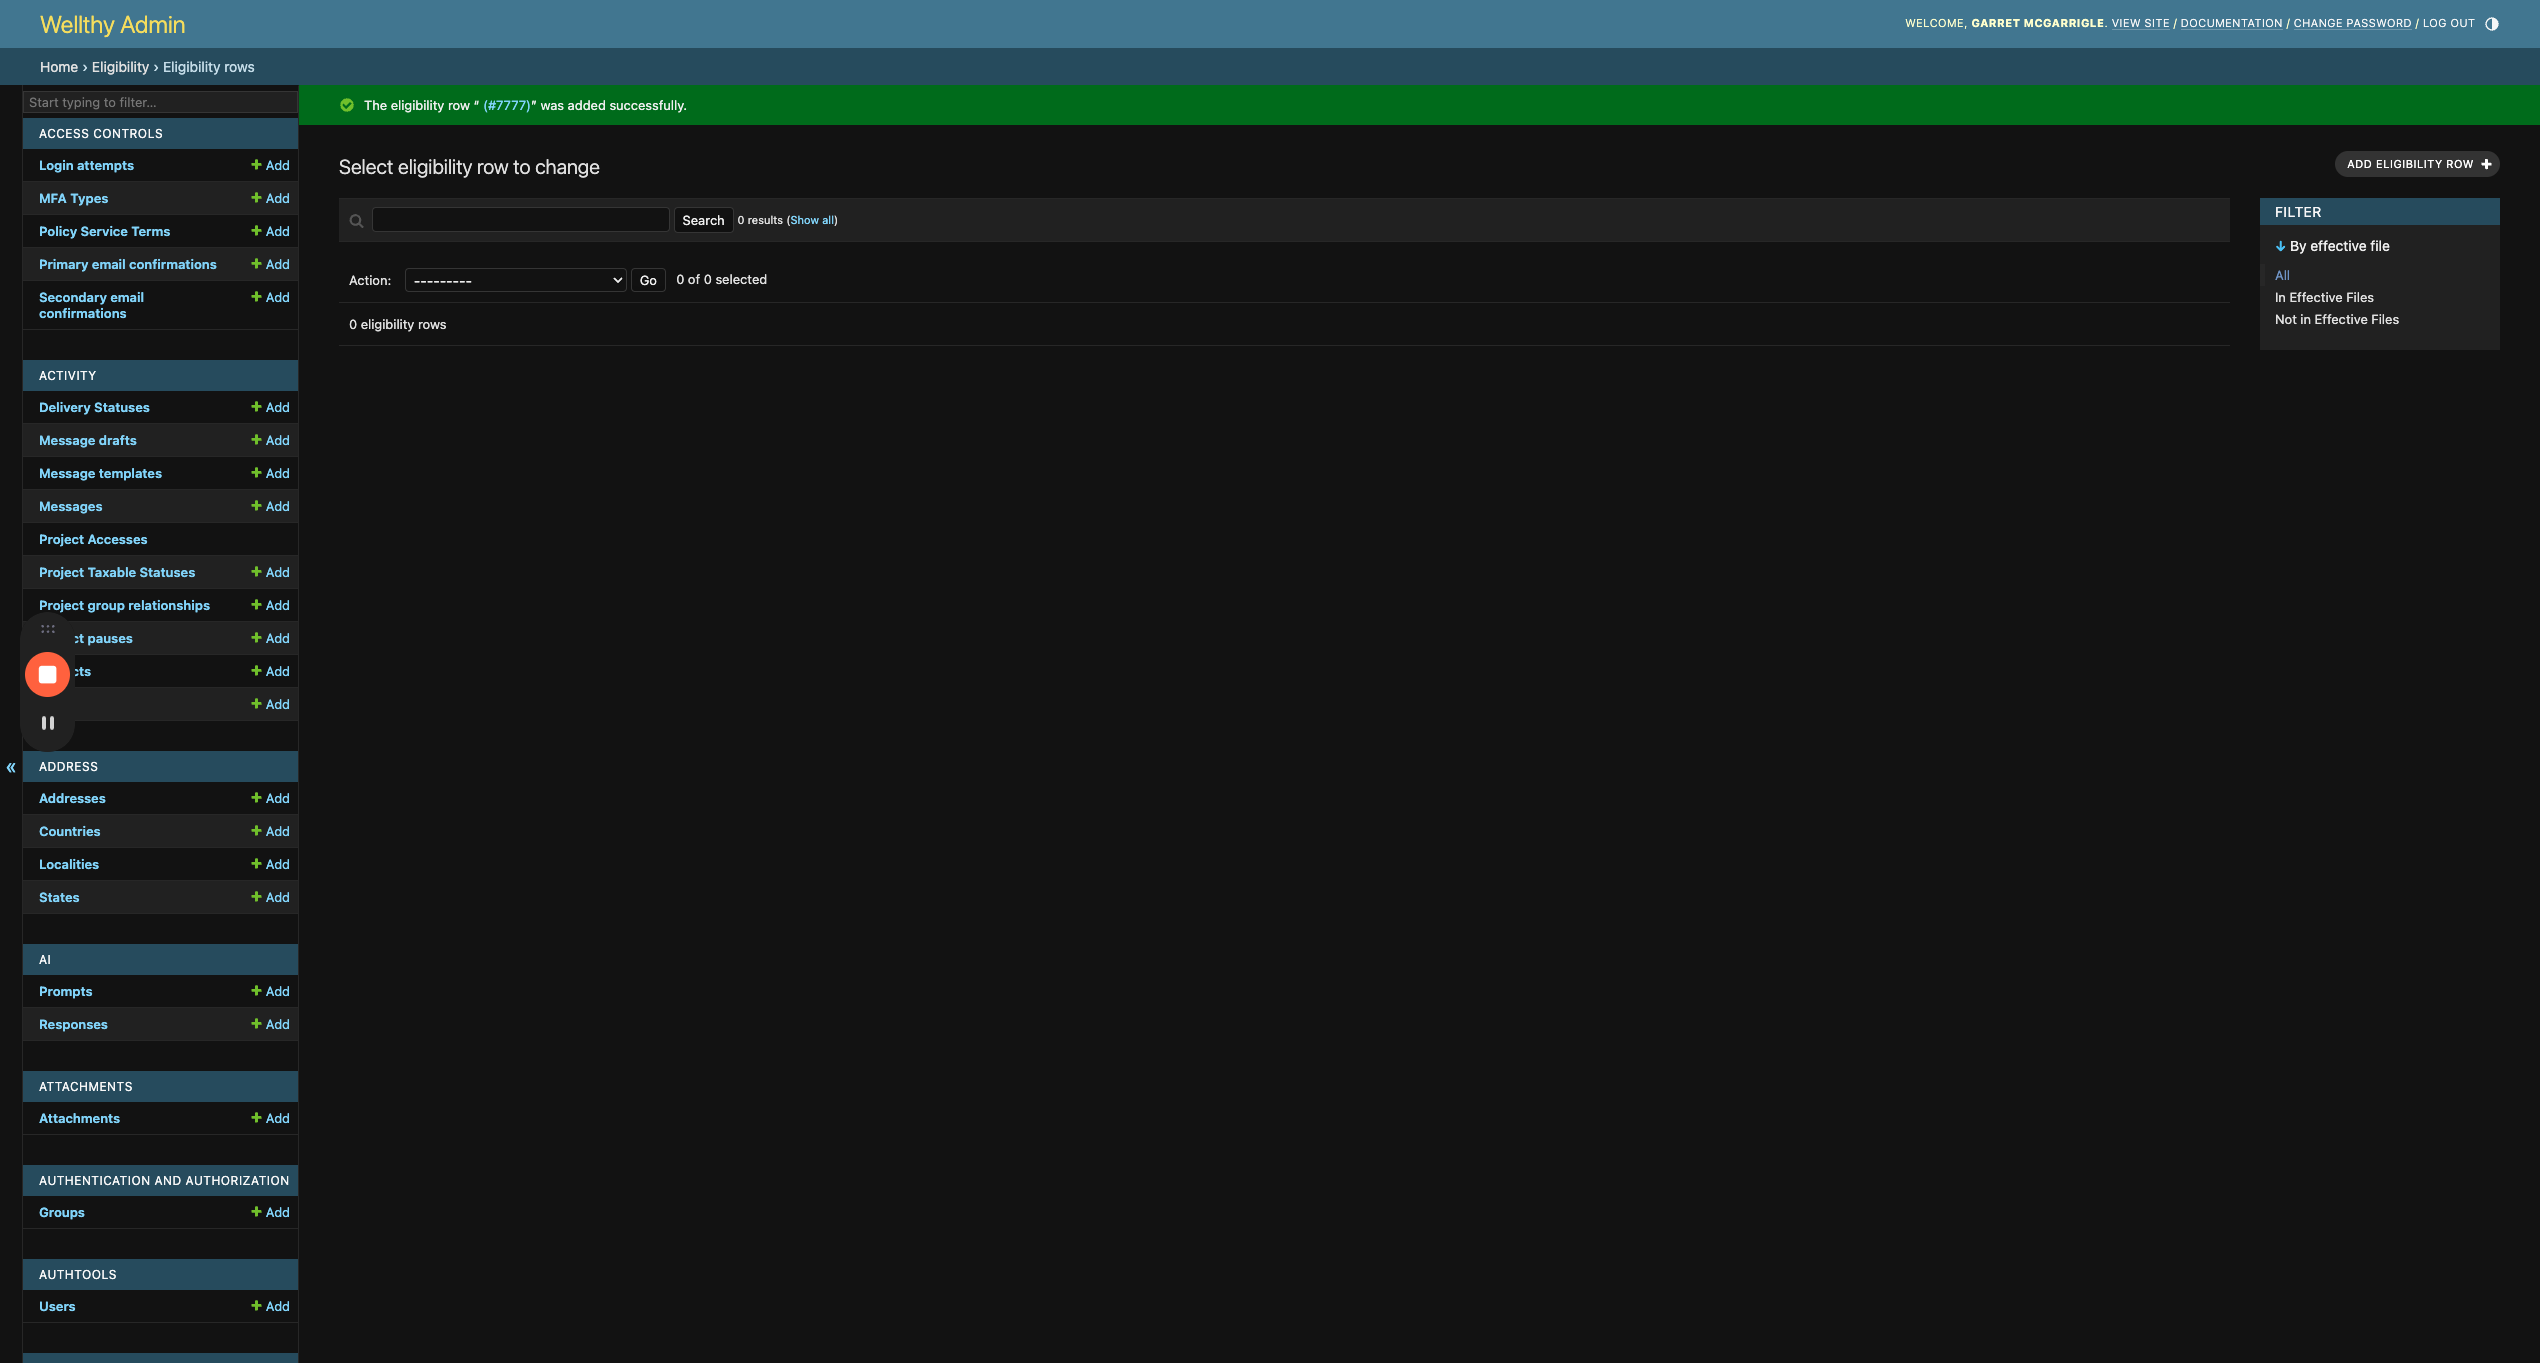The width and height of the screenshot is (2540, 1363).
Task: Add a Project Taxable Status
Action: coord(270,572)
